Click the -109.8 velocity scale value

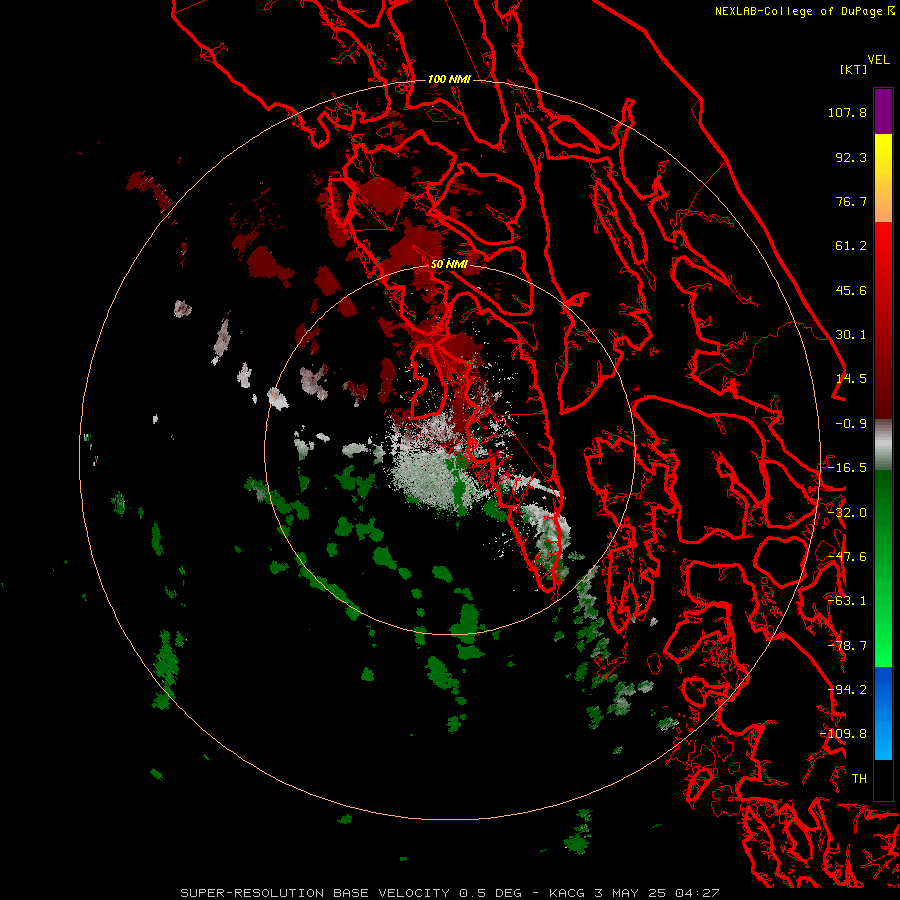844,734
